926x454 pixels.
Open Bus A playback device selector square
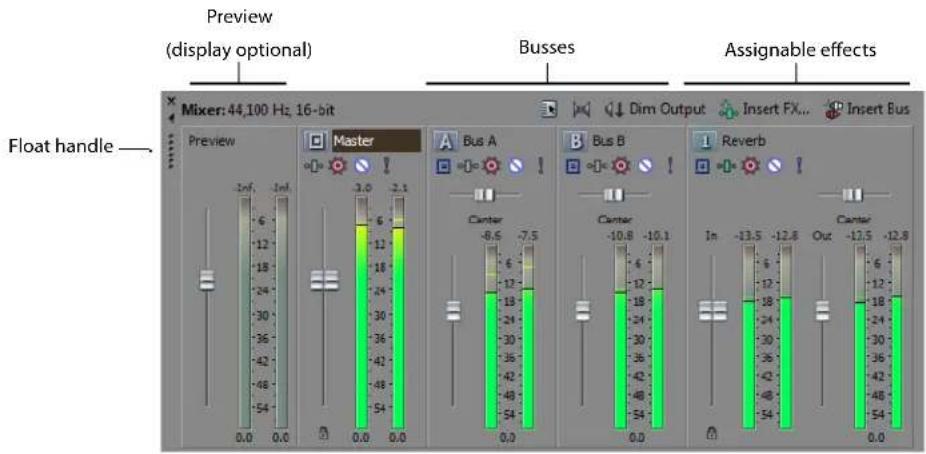pyautogui.click(x=444, y=166)
